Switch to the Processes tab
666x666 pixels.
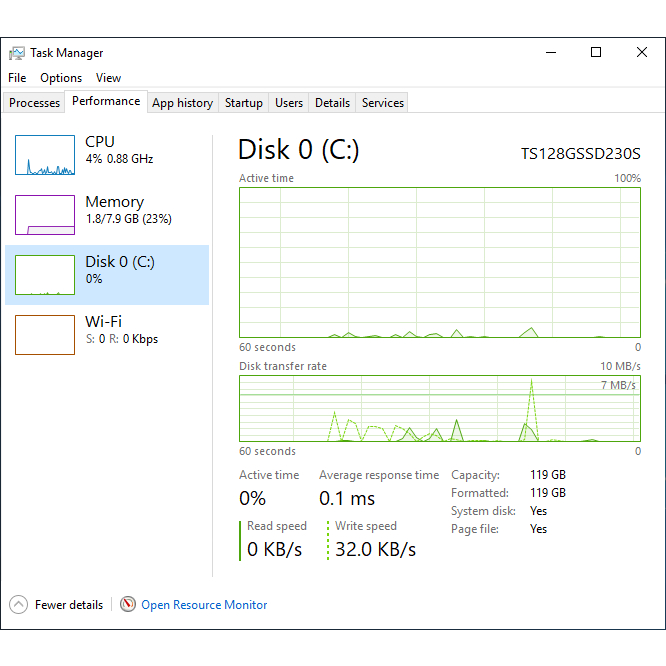(x=34, y=103)
